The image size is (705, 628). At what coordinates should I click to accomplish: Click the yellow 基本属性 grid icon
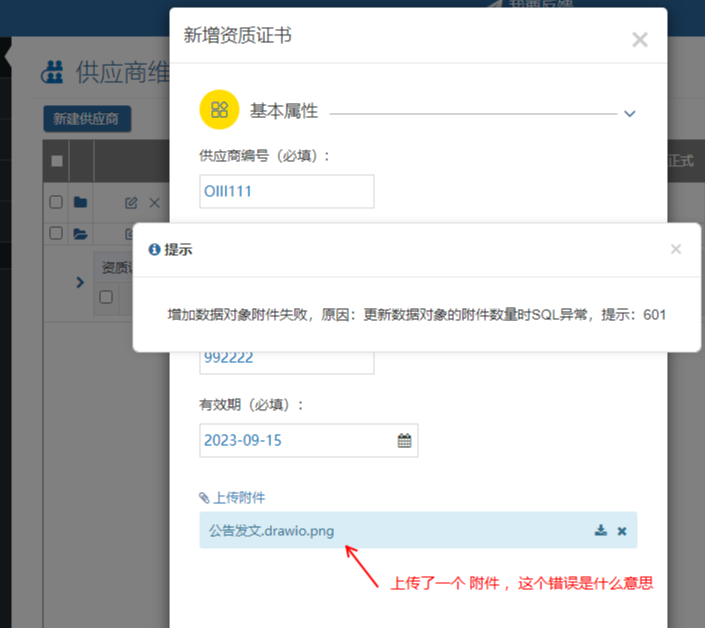219,110
